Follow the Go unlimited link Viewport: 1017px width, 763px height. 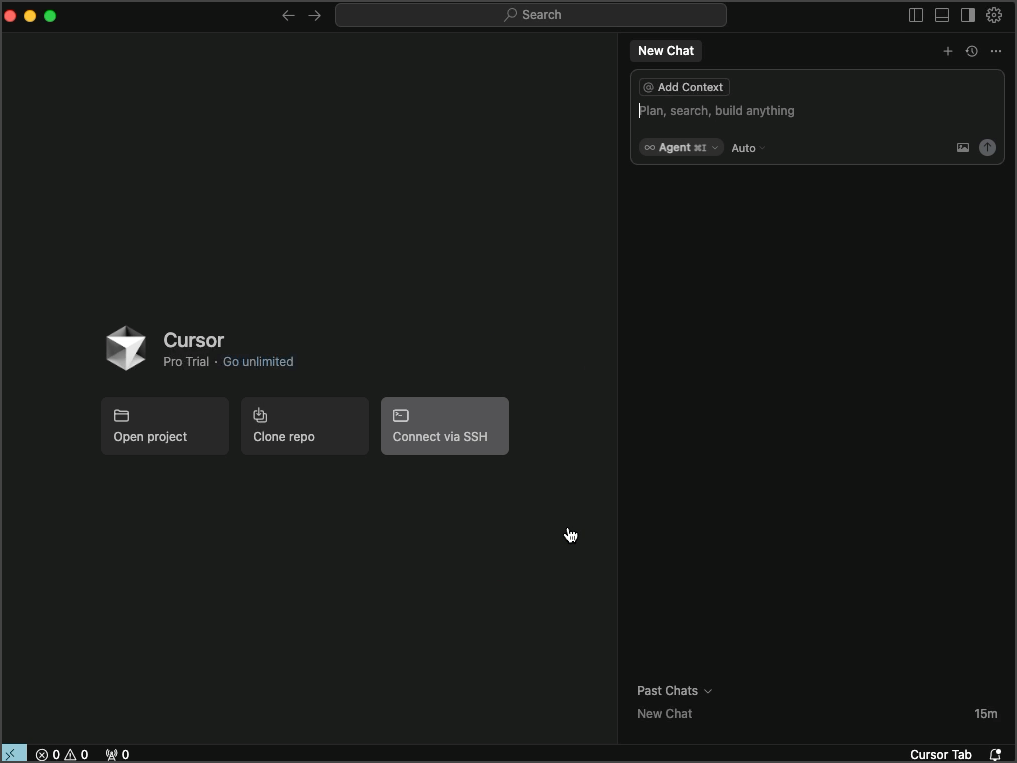tap(258, 361)
